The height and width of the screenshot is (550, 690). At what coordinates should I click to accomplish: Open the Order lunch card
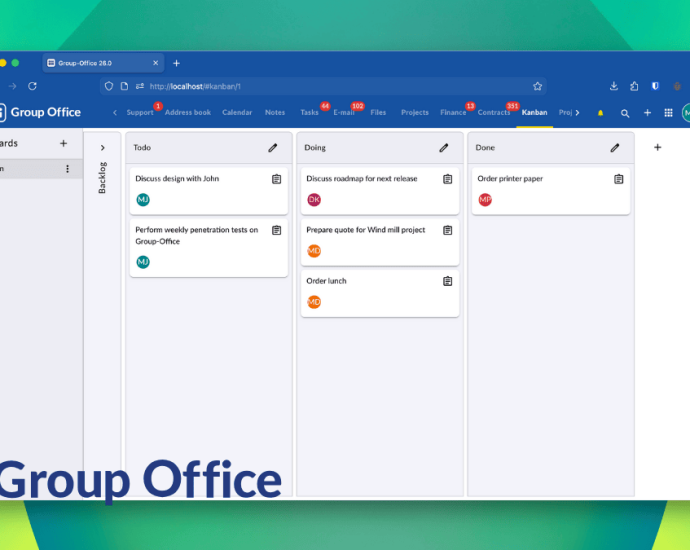click(x=380, y=293)
